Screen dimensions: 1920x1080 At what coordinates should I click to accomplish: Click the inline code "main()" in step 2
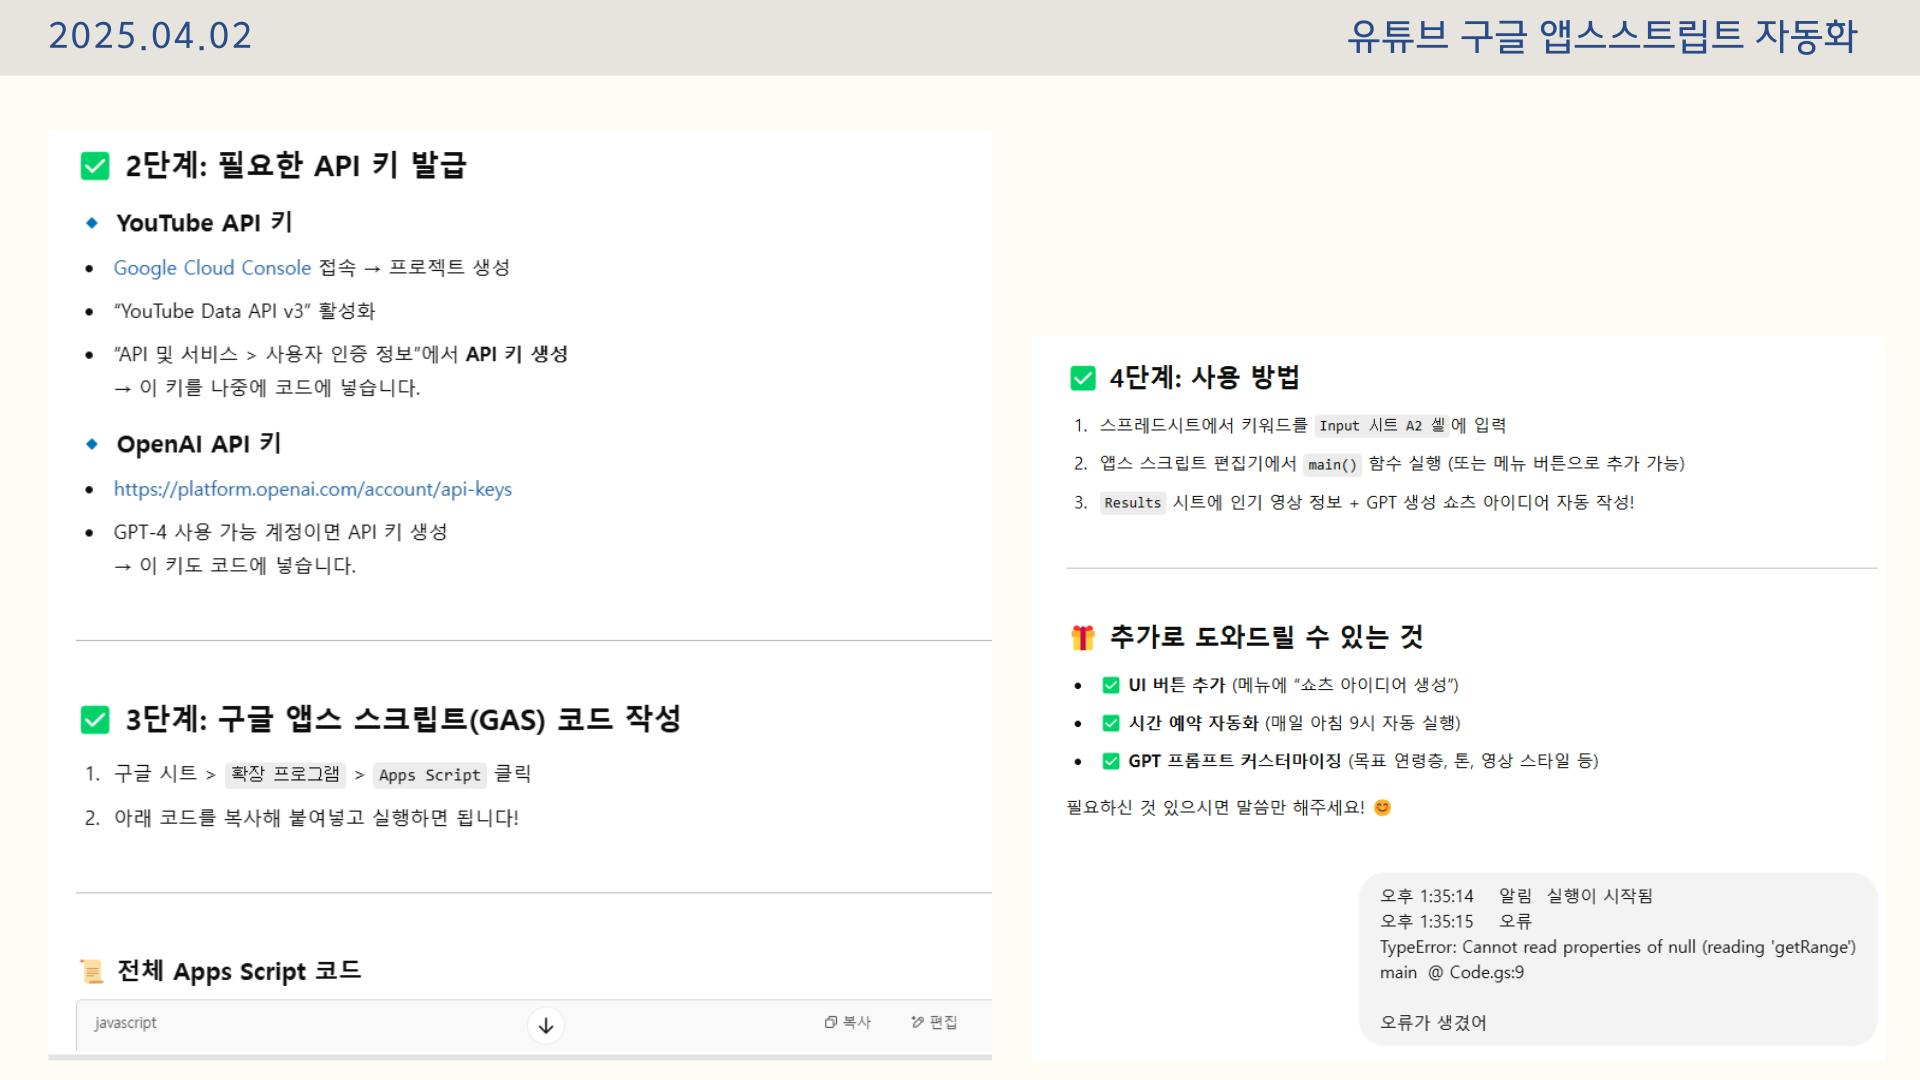(1330, 464)
